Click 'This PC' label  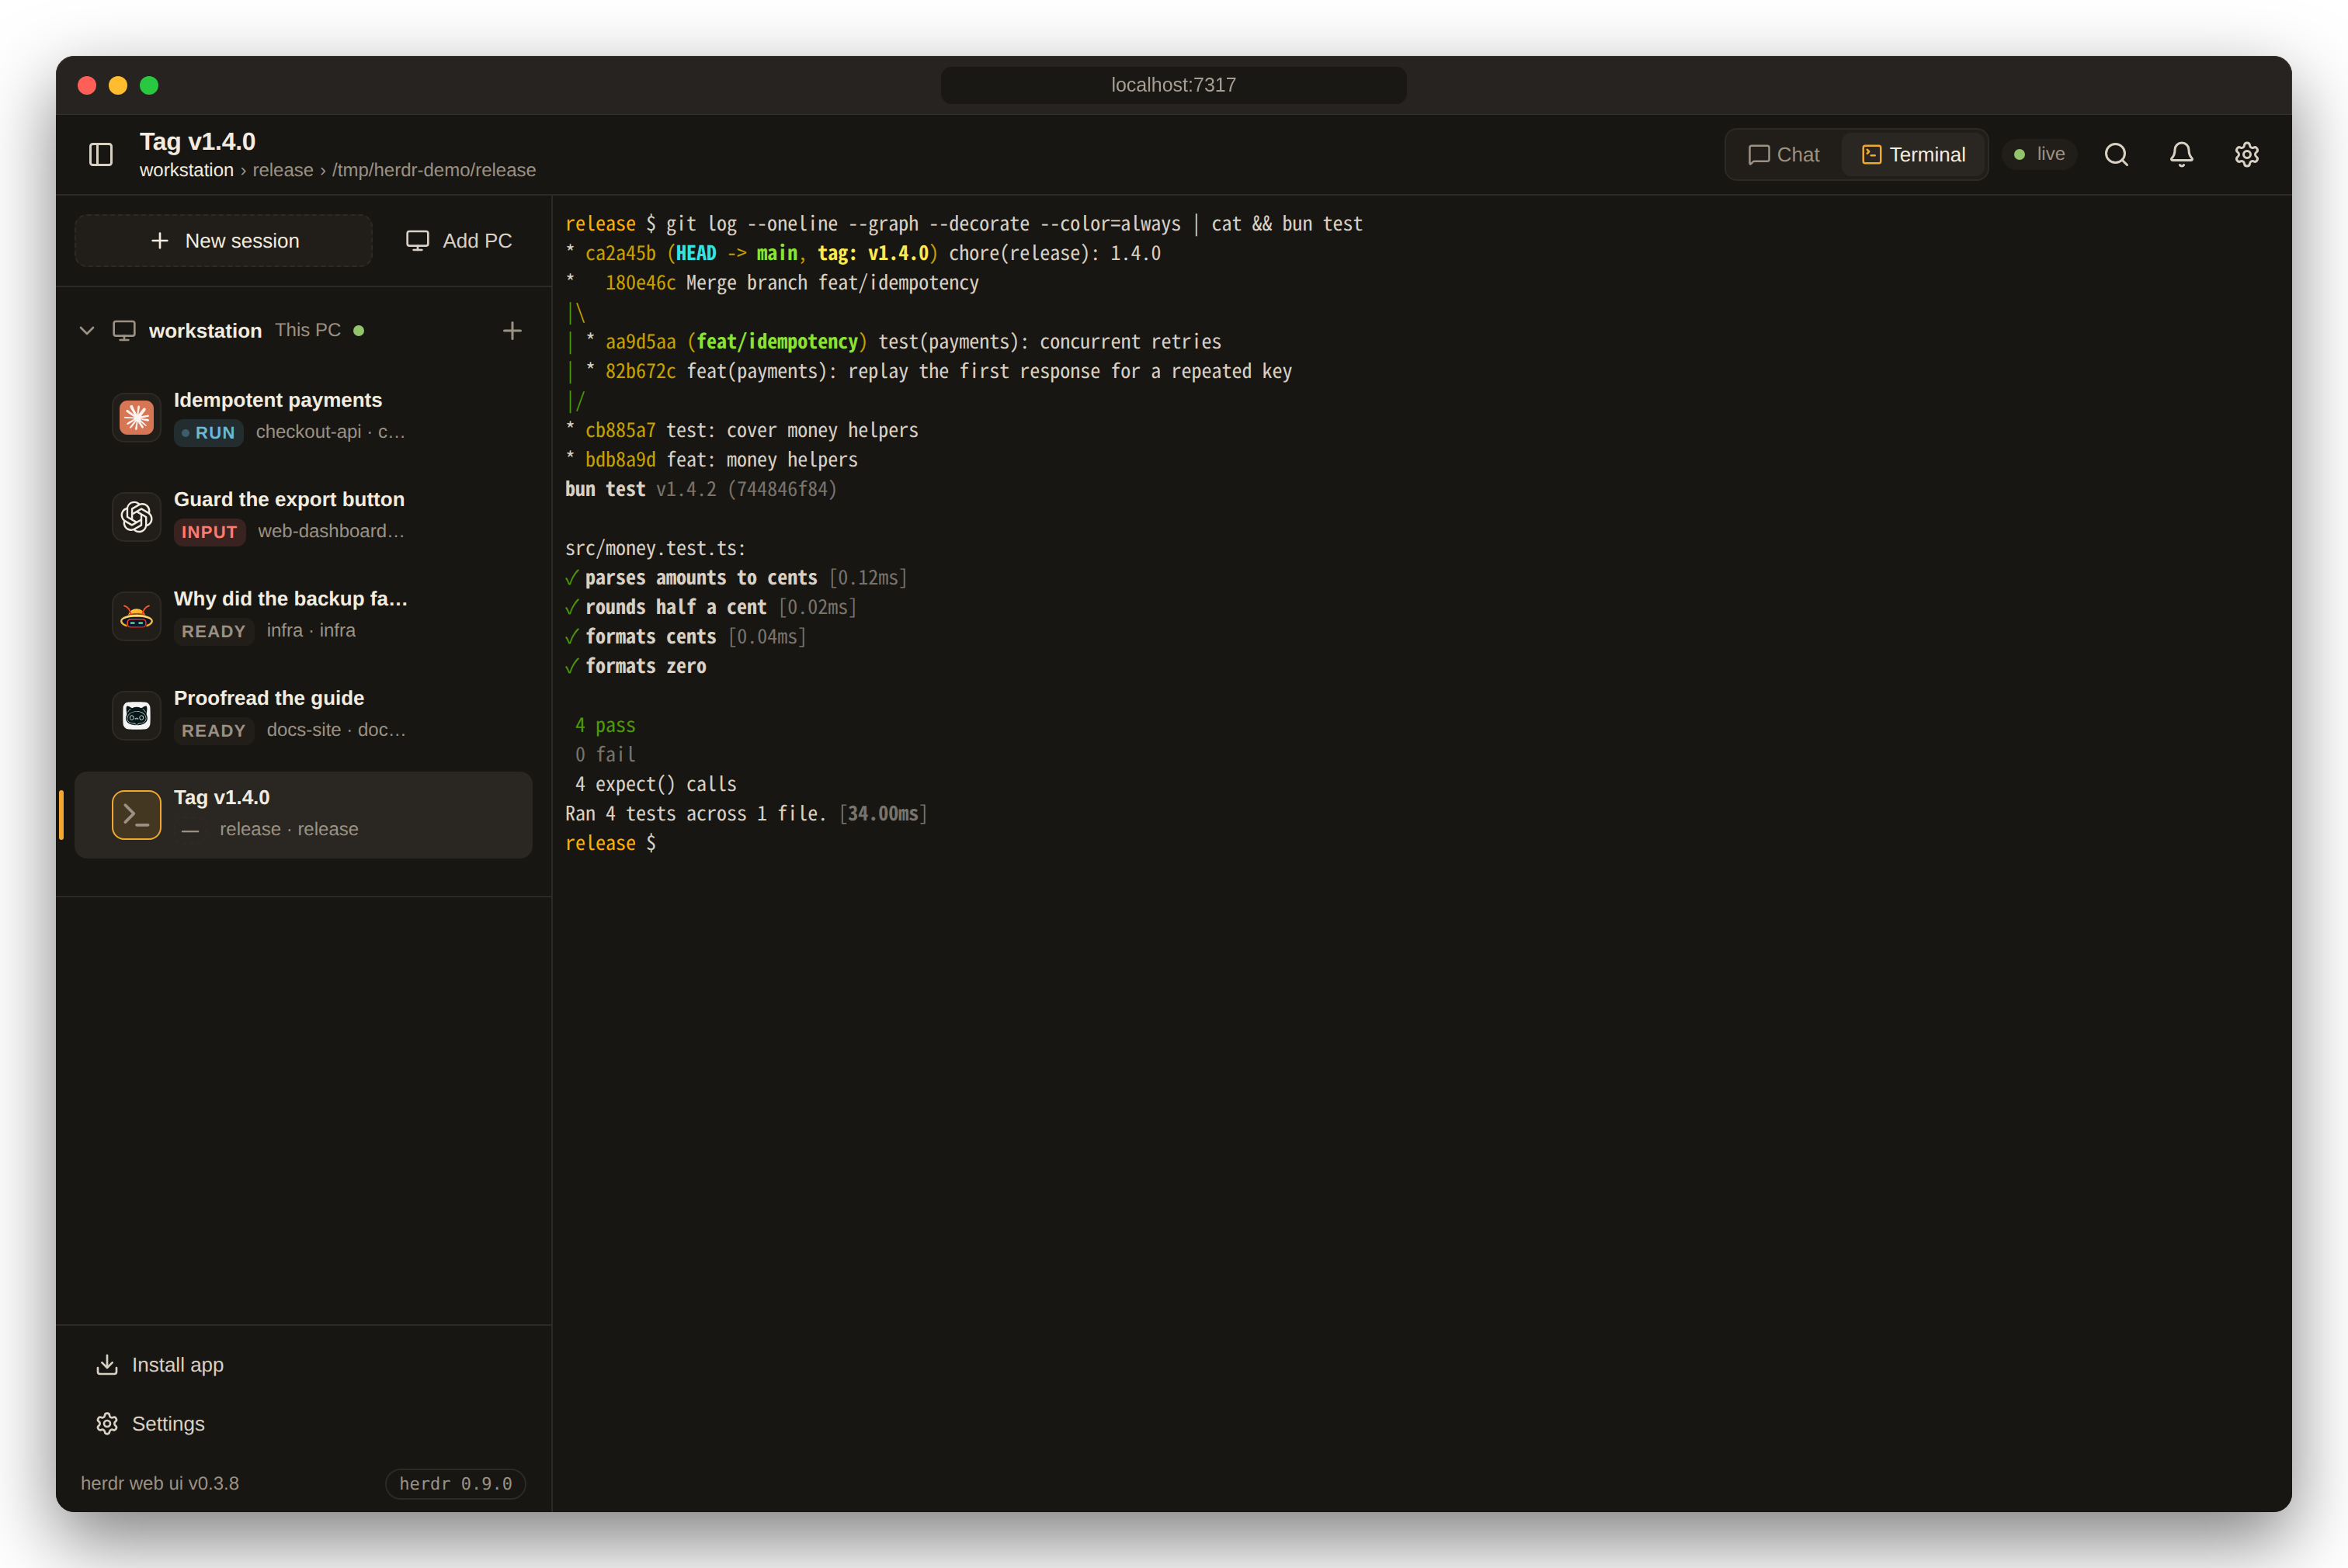click(x=308, y=330)
